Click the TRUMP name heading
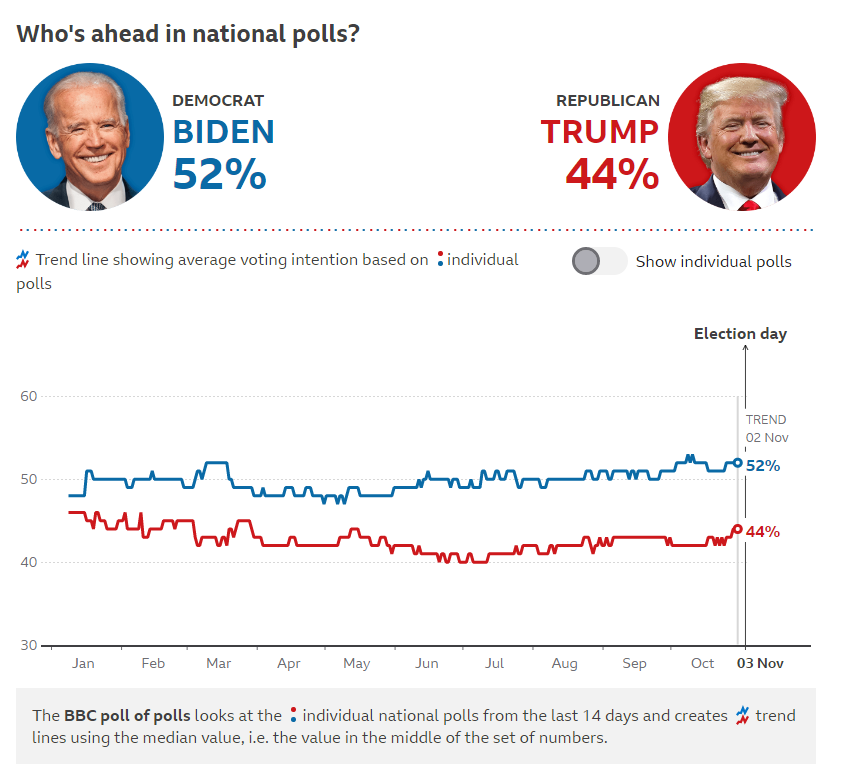The width and height of the screenshot is (853, 768). 599,132
